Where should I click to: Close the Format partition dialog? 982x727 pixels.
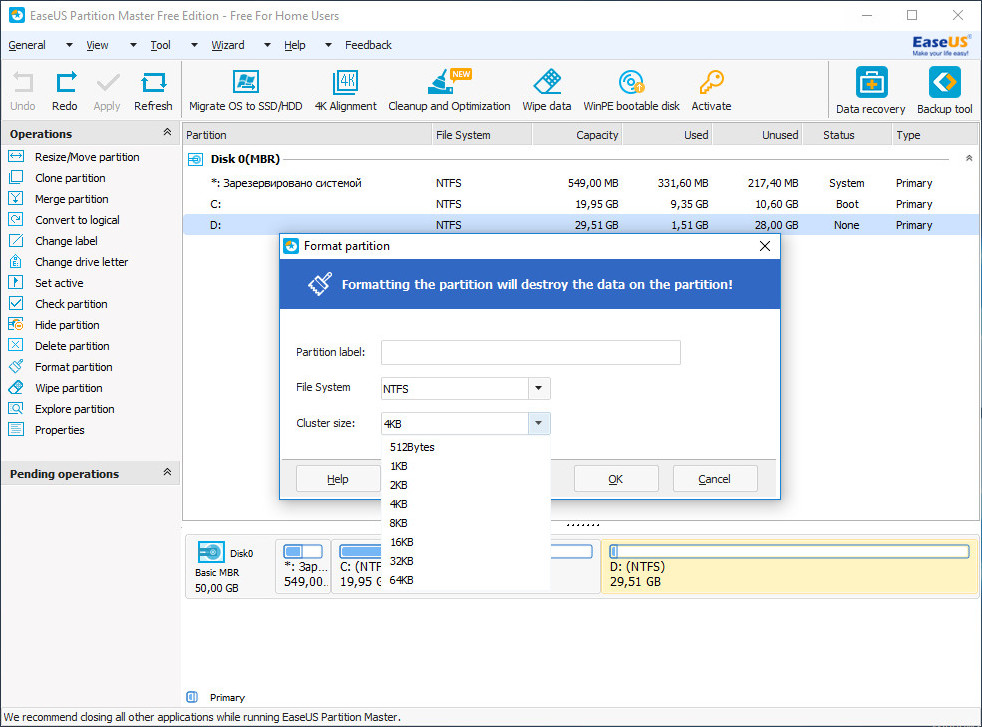765,246
